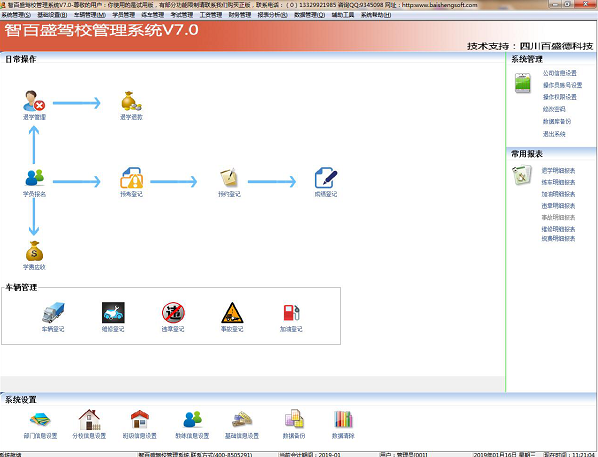Open the 考试管理 menu
The height and width of the screenshot is (457, 598).
pos(182,15)
